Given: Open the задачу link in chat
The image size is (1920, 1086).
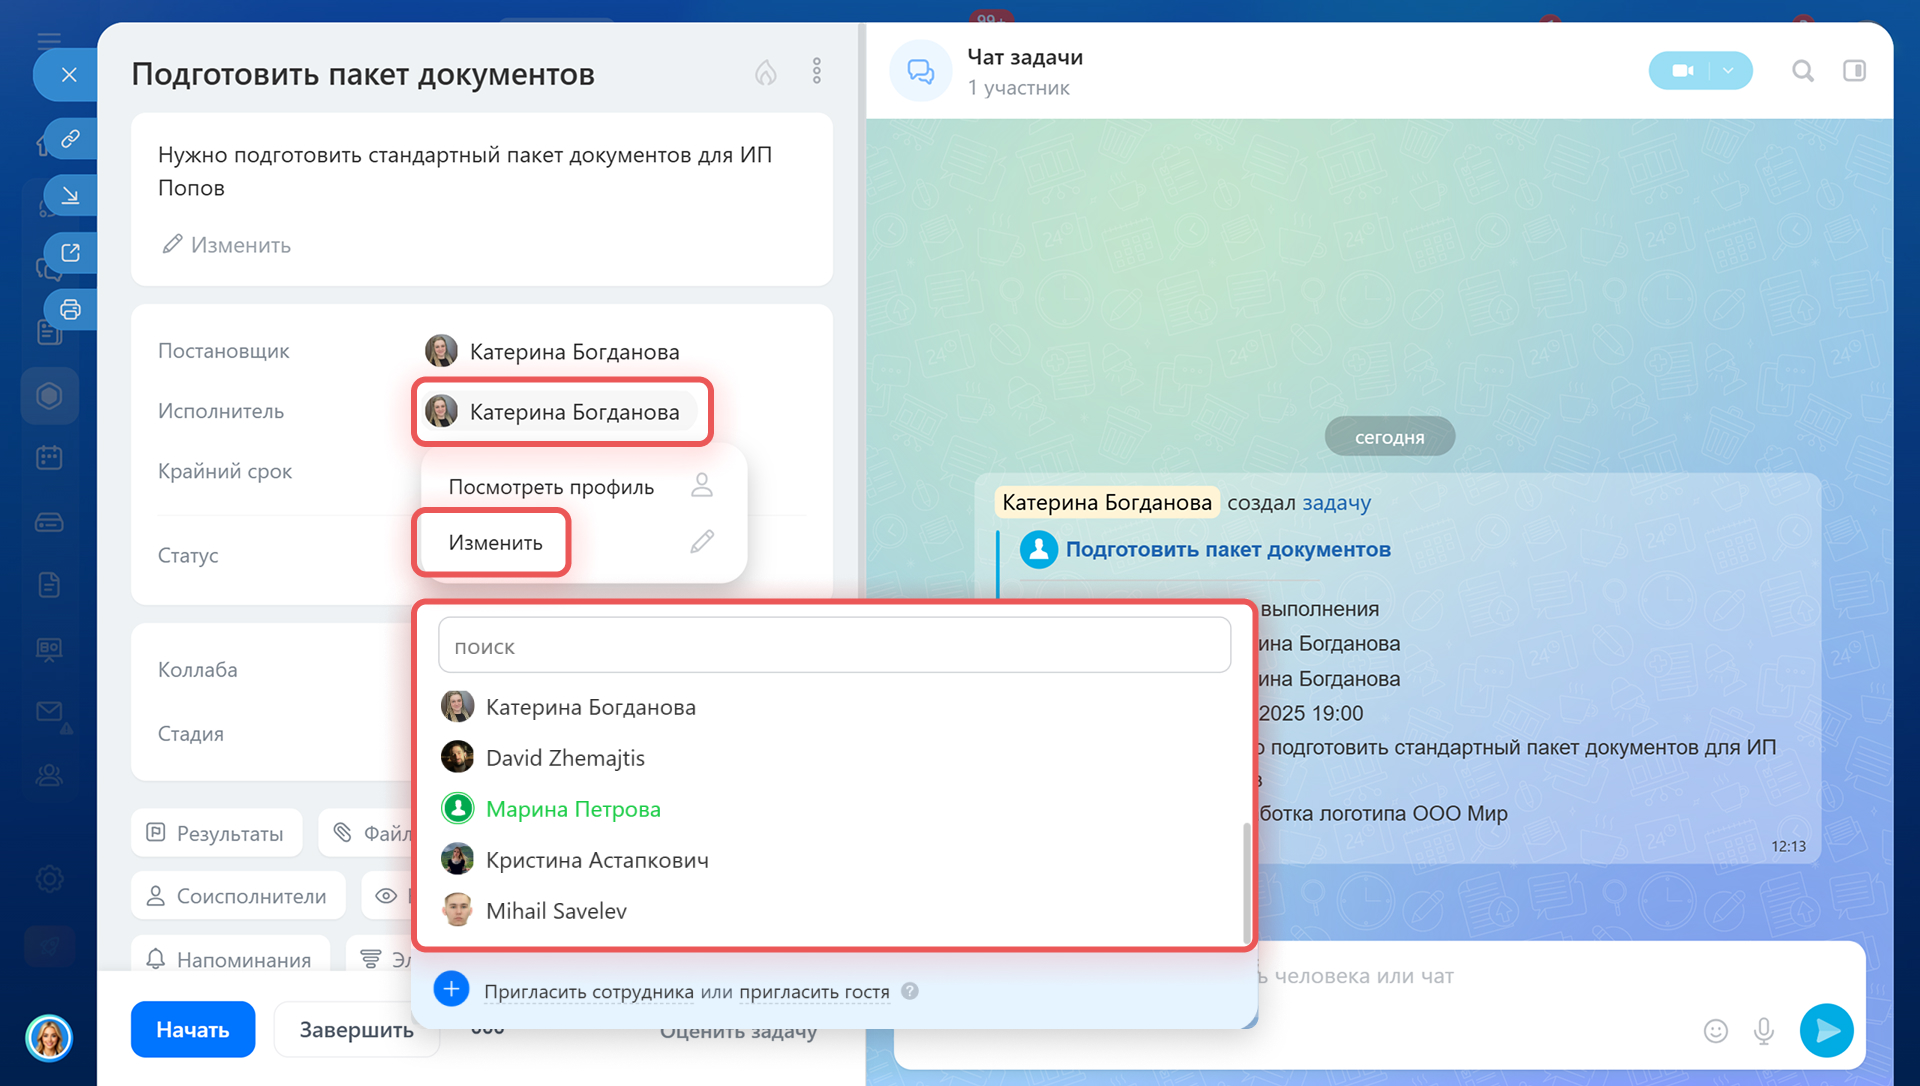Looking at the screenshot, I should (1336, 503).
